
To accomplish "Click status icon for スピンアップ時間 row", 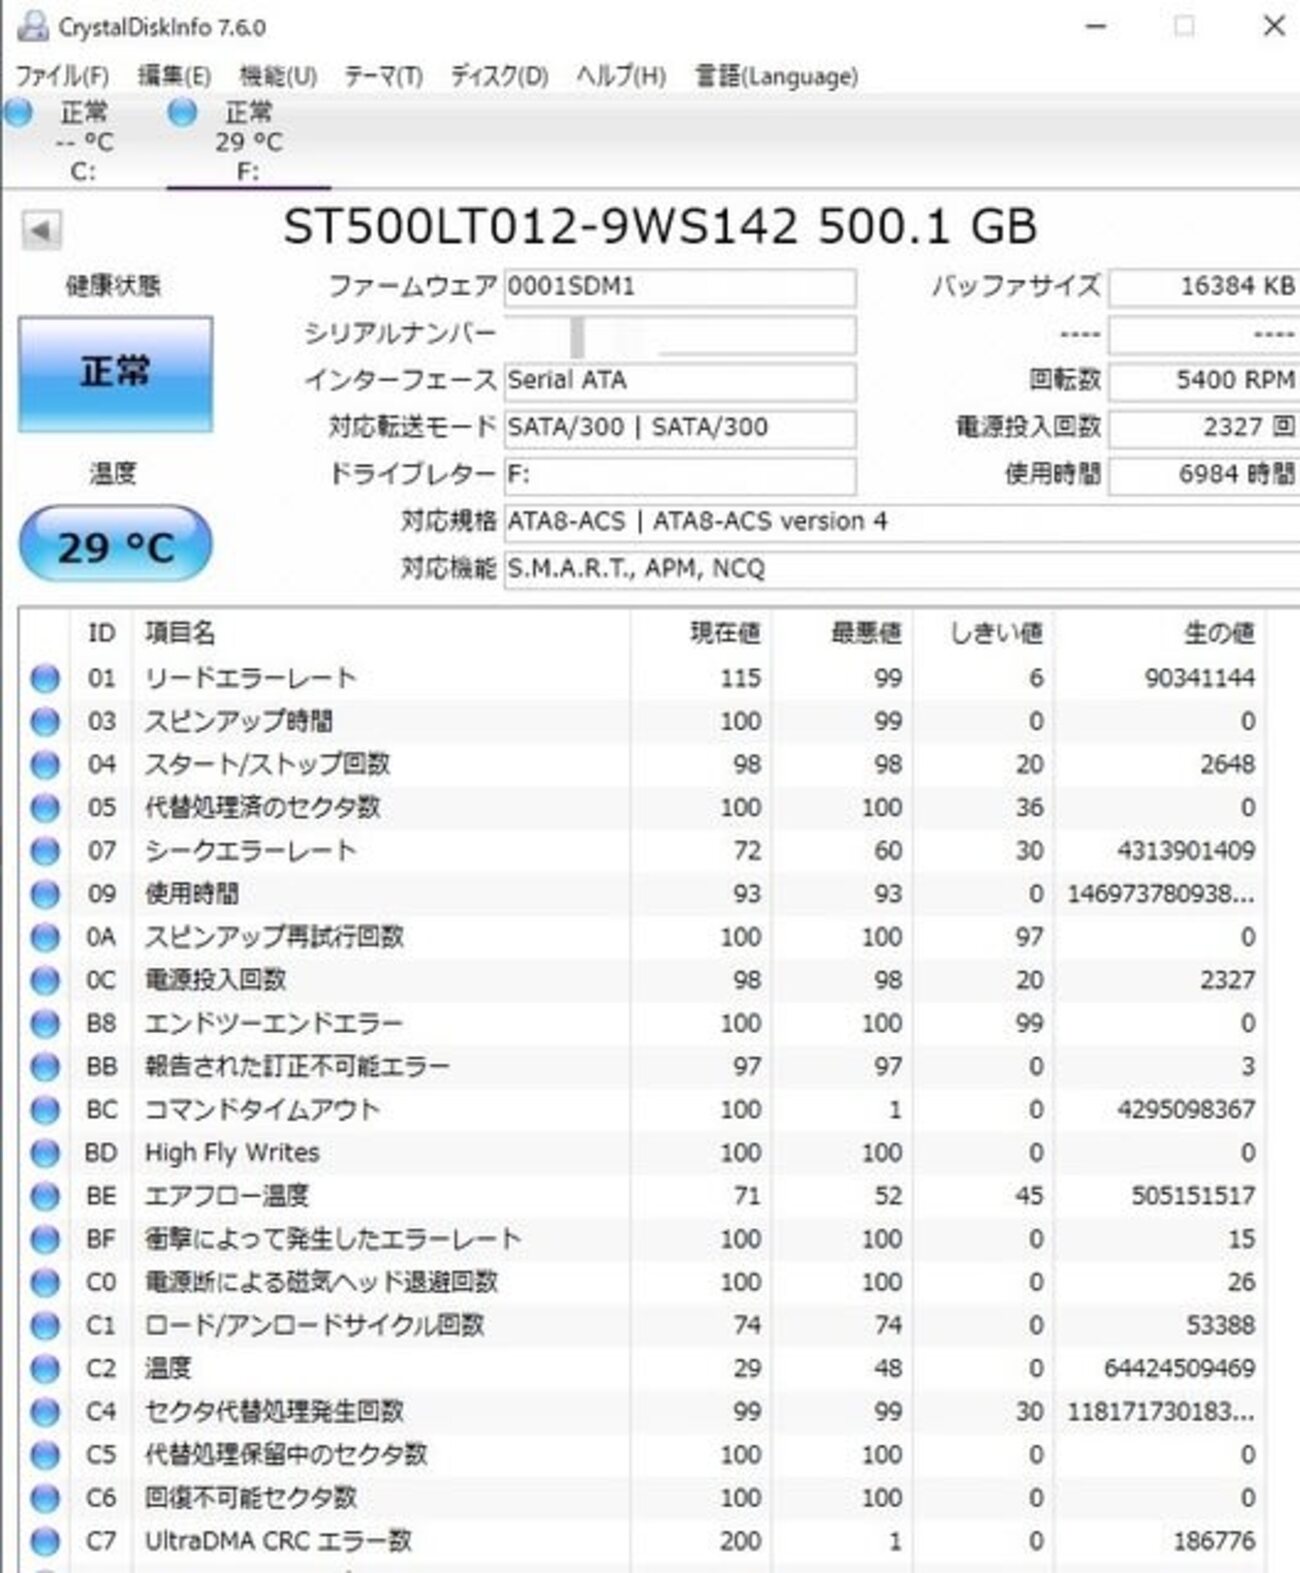I will point(45,721).
